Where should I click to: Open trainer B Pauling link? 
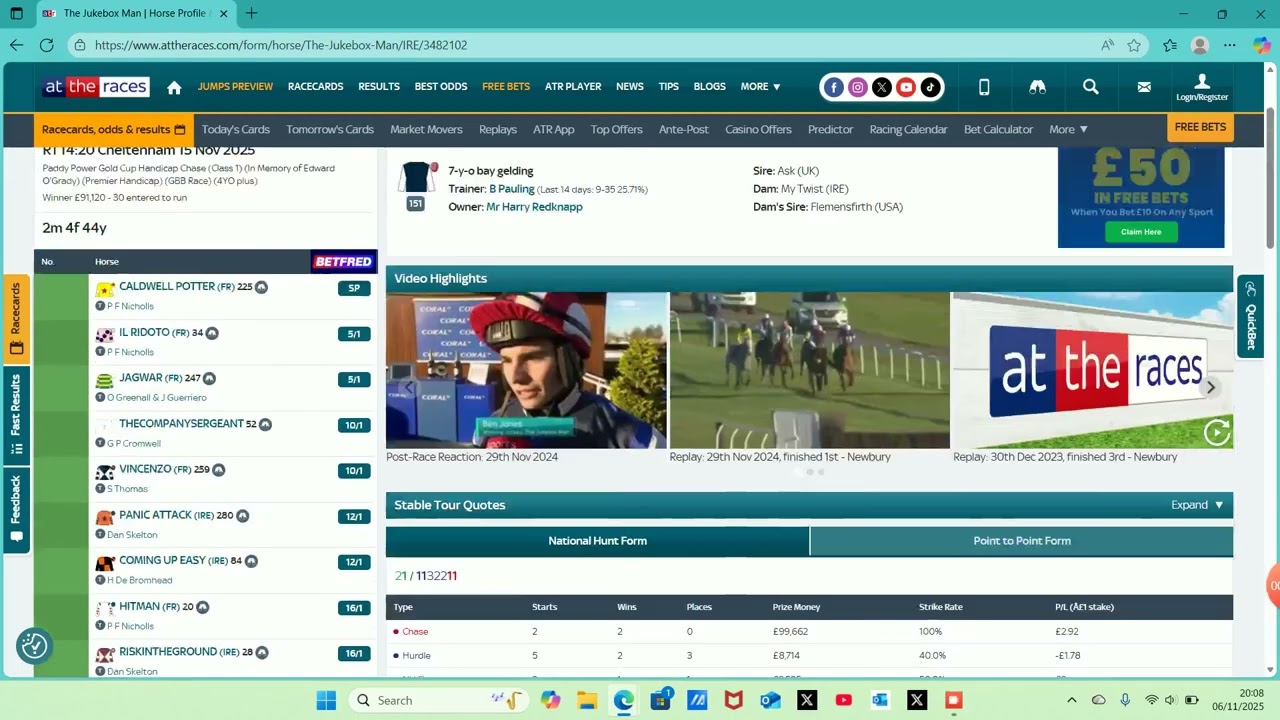[x=512, y=189]
